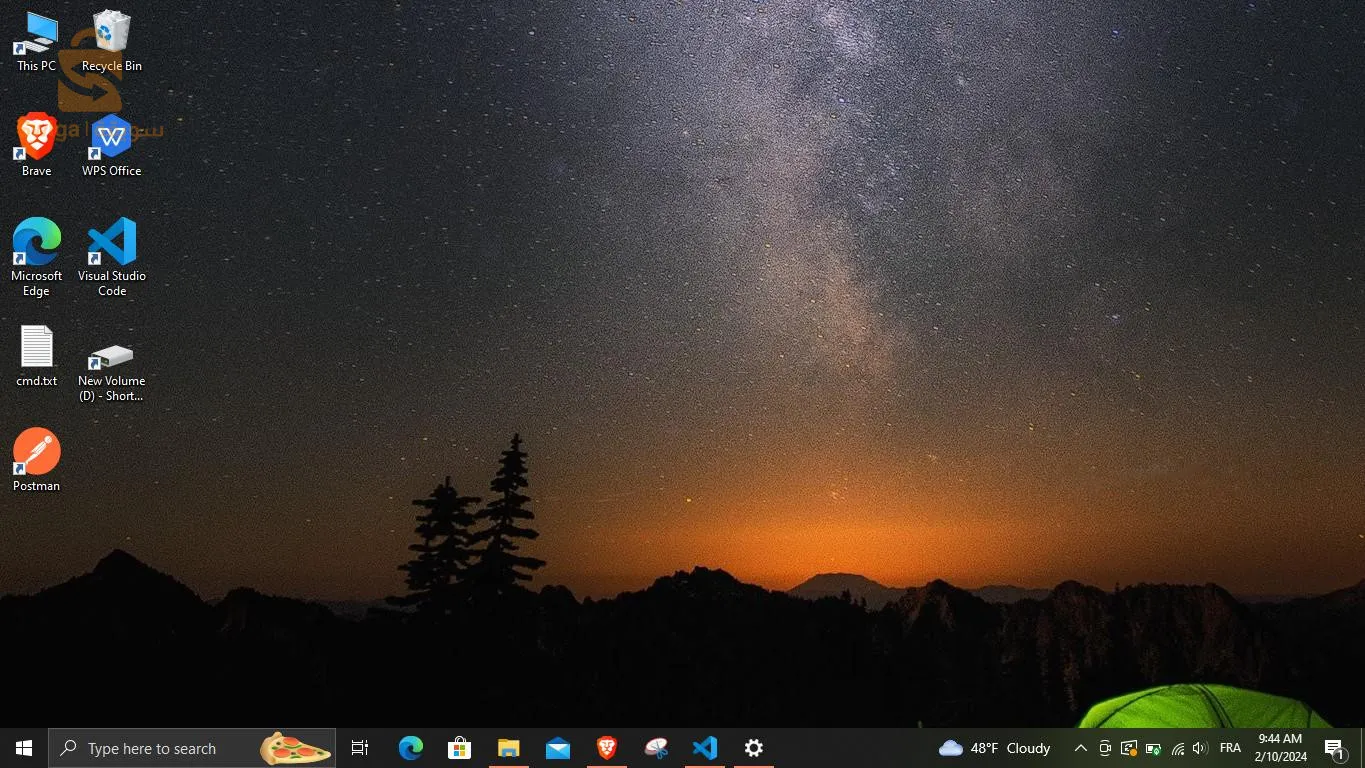Open Action Center via the notification icon
Image resolution: width=1365 pixels, height=768 pixels.
[x=1334, y=747]
